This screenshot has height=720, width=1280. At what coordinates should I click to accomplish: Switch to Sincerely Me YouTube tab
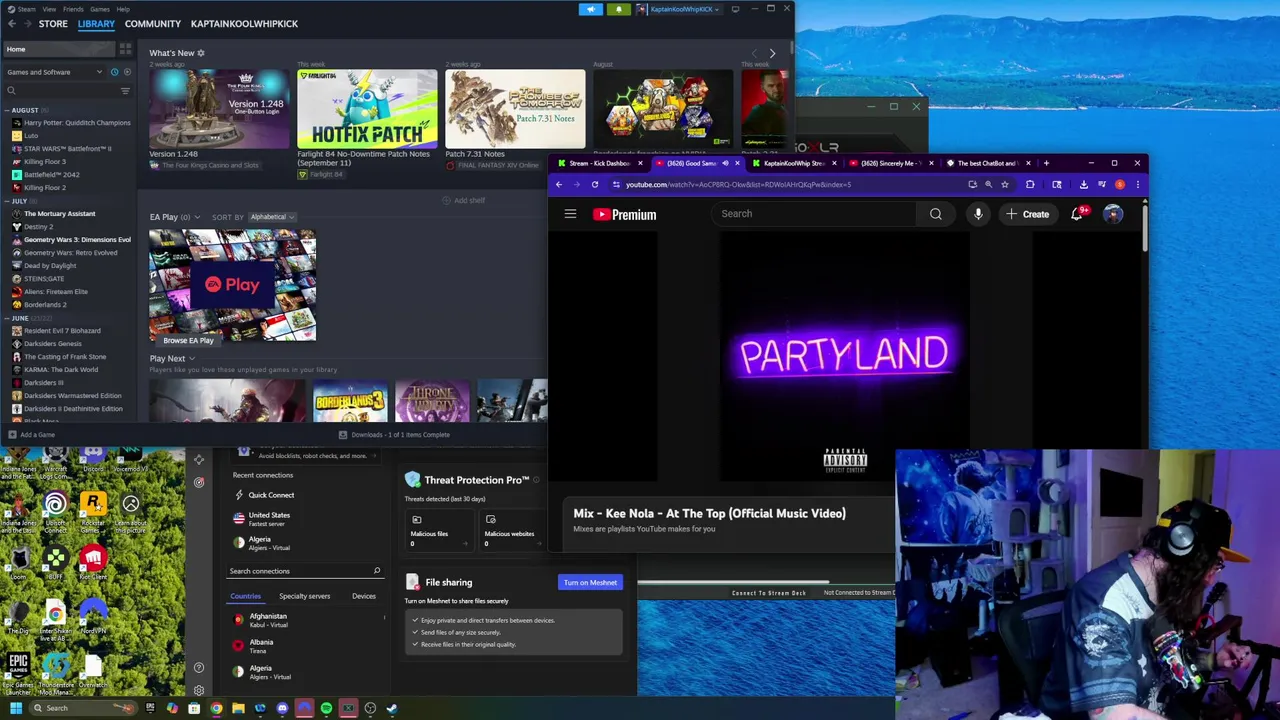pyautogui.click(x=889, y=163)
